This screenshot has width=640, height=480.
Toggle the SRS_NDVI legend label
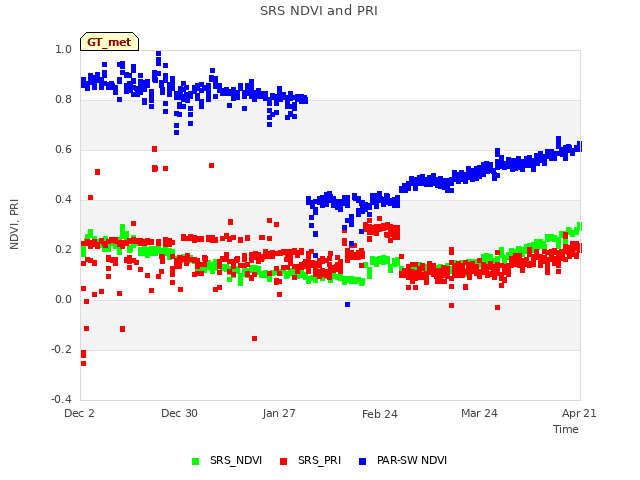[236, 460]
